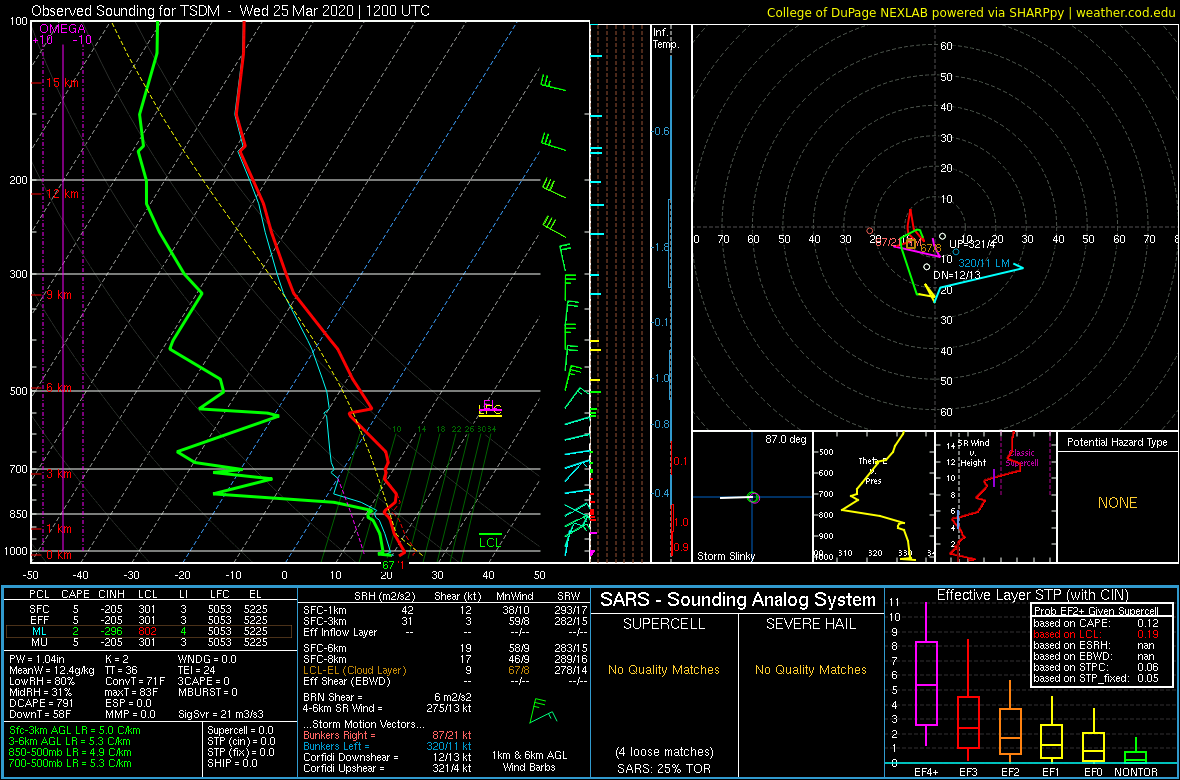Click the magenta OMEGA label

pyautogui.click(x=62, y=29)
